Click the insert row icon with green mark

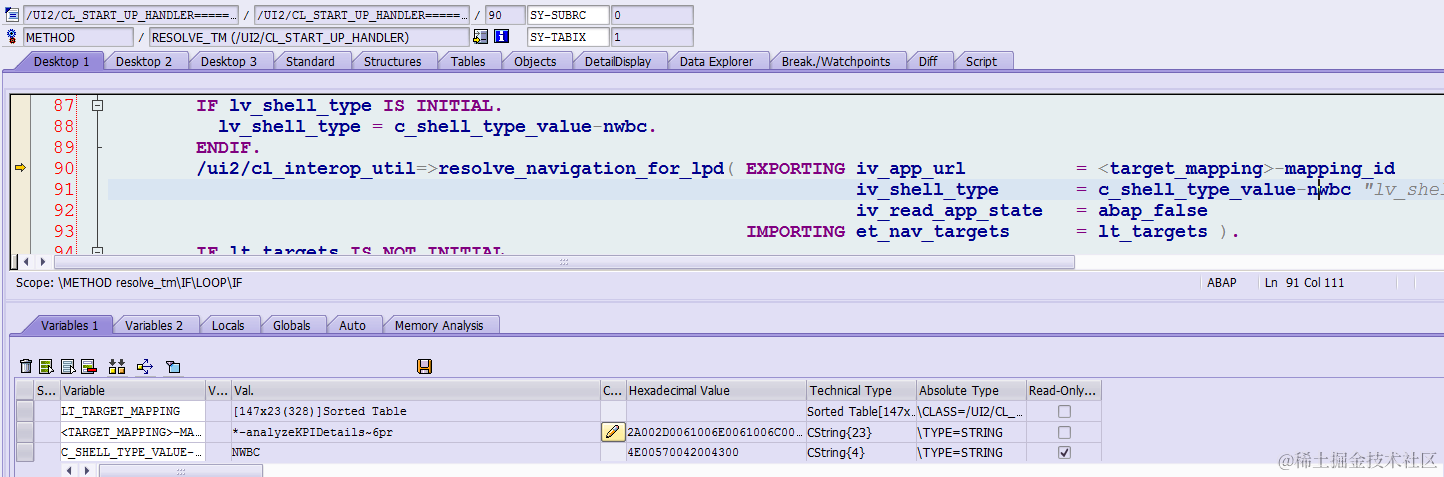coord(46,367)
